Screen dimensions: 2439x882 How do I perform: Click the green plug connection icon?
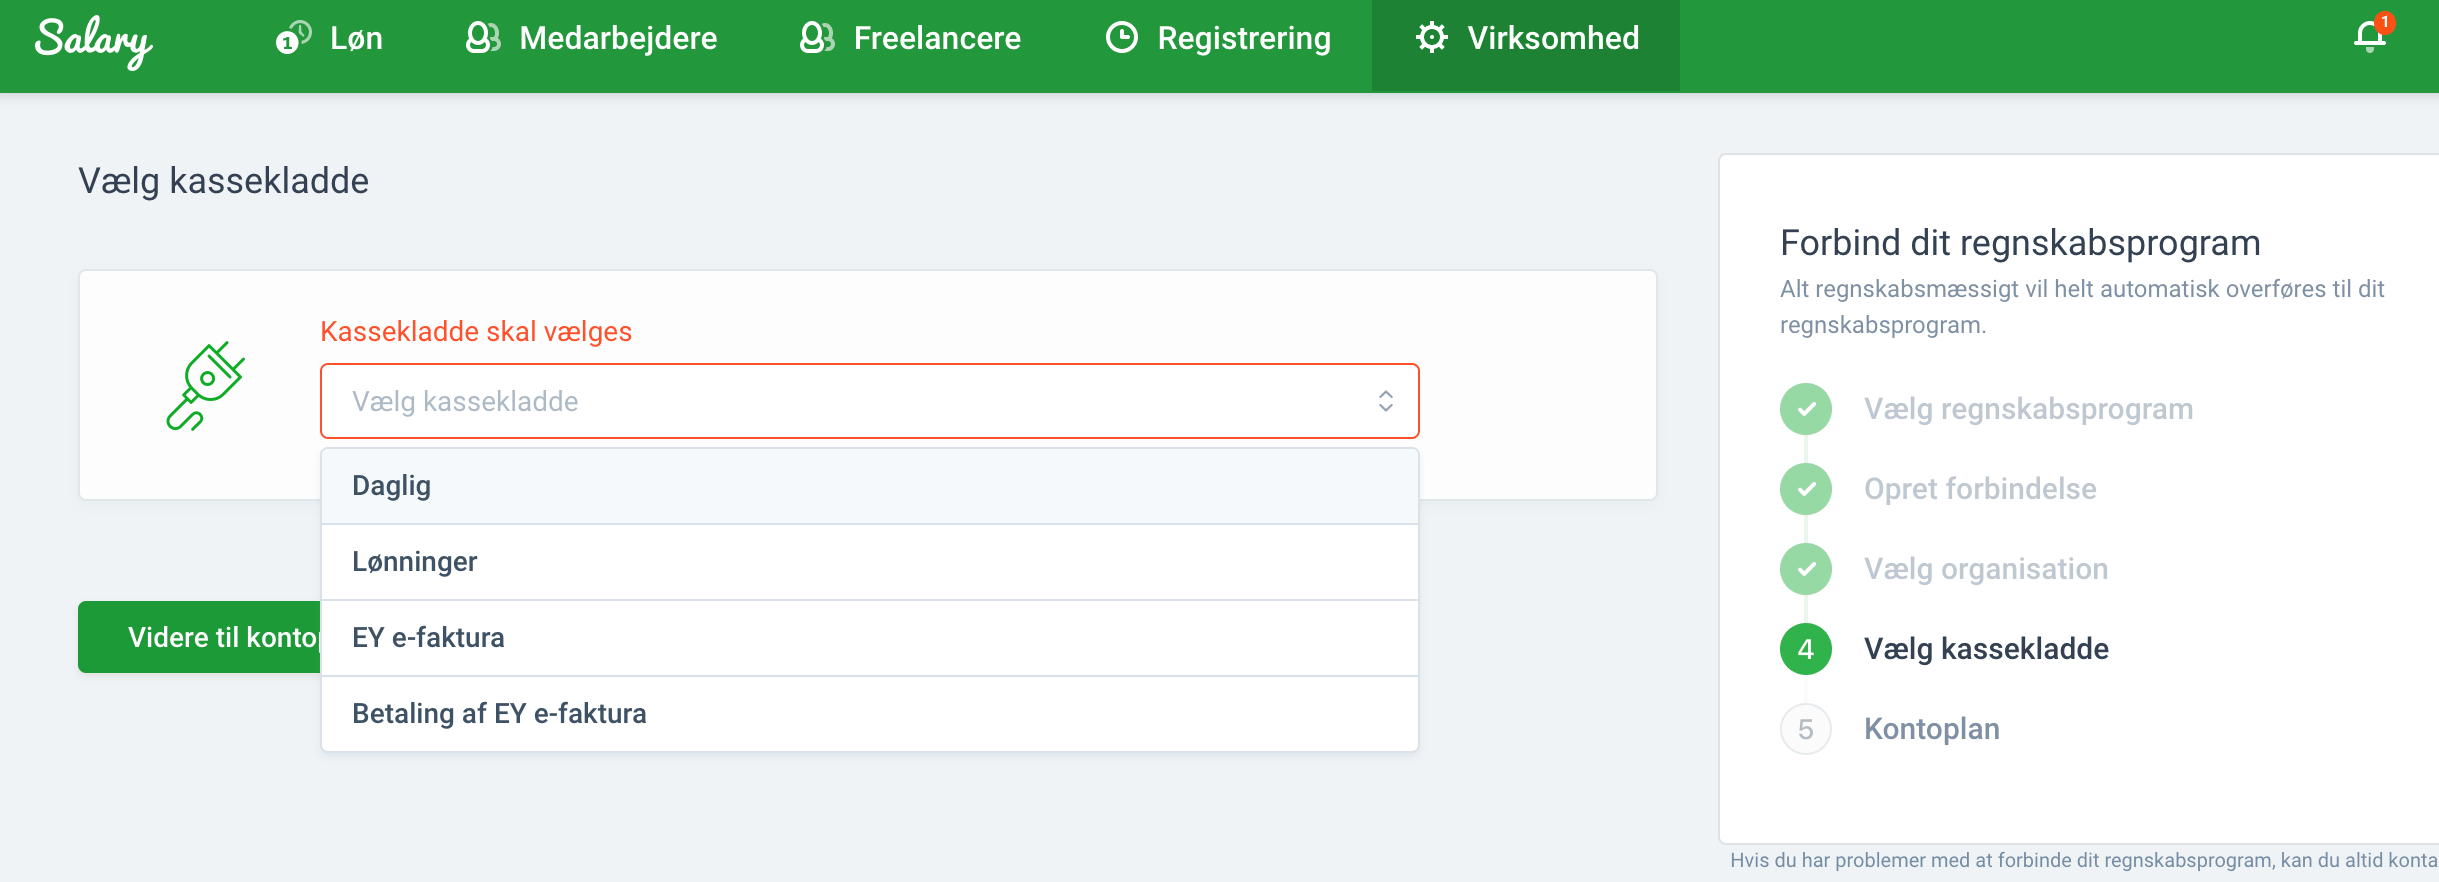click(x=205, y=386)
